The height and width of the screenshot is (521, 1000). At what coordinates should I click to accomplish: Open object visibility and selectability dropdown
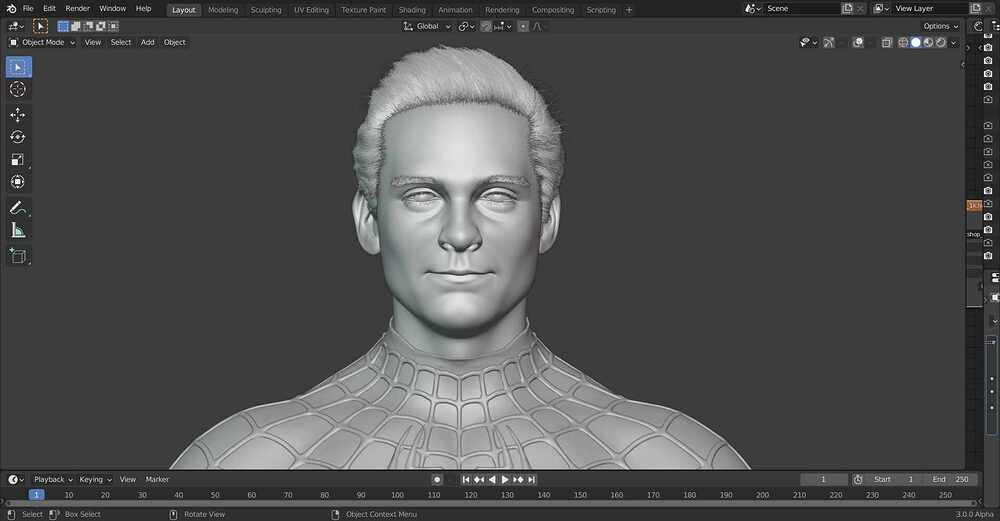coord(808,43)
